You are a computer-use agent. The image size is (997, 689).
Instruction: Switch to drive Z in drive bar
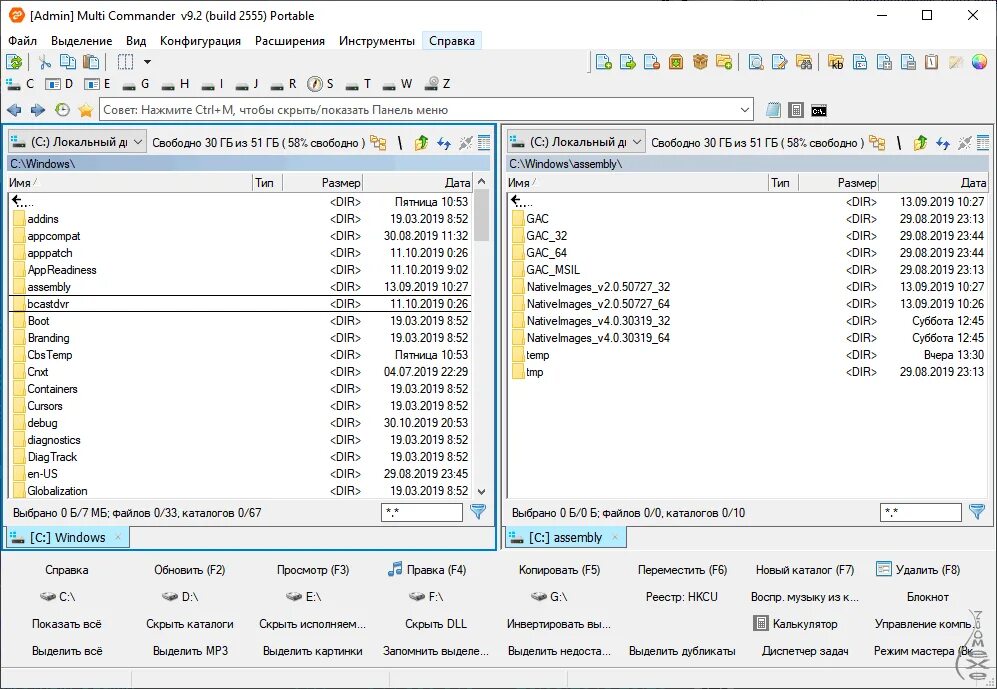click(438, 84)
